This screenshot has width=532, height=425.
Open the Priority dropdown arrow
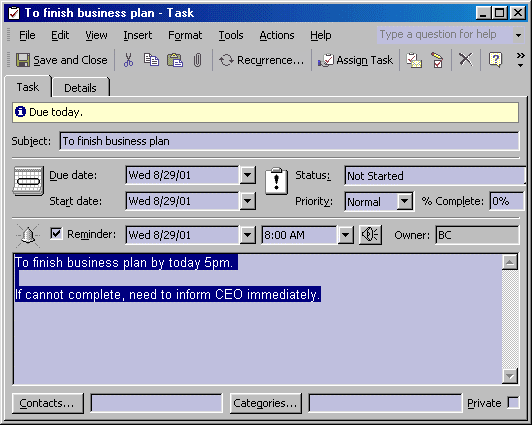point(404,201)
